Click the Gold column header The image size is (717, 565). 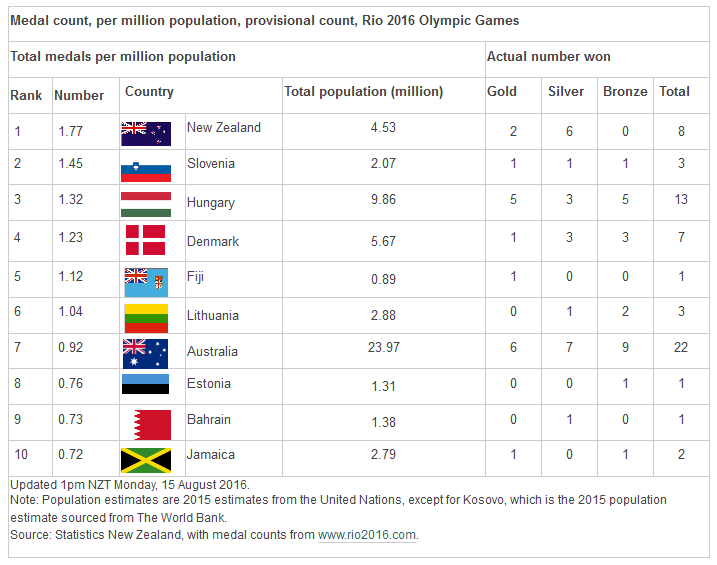point(502,91)
